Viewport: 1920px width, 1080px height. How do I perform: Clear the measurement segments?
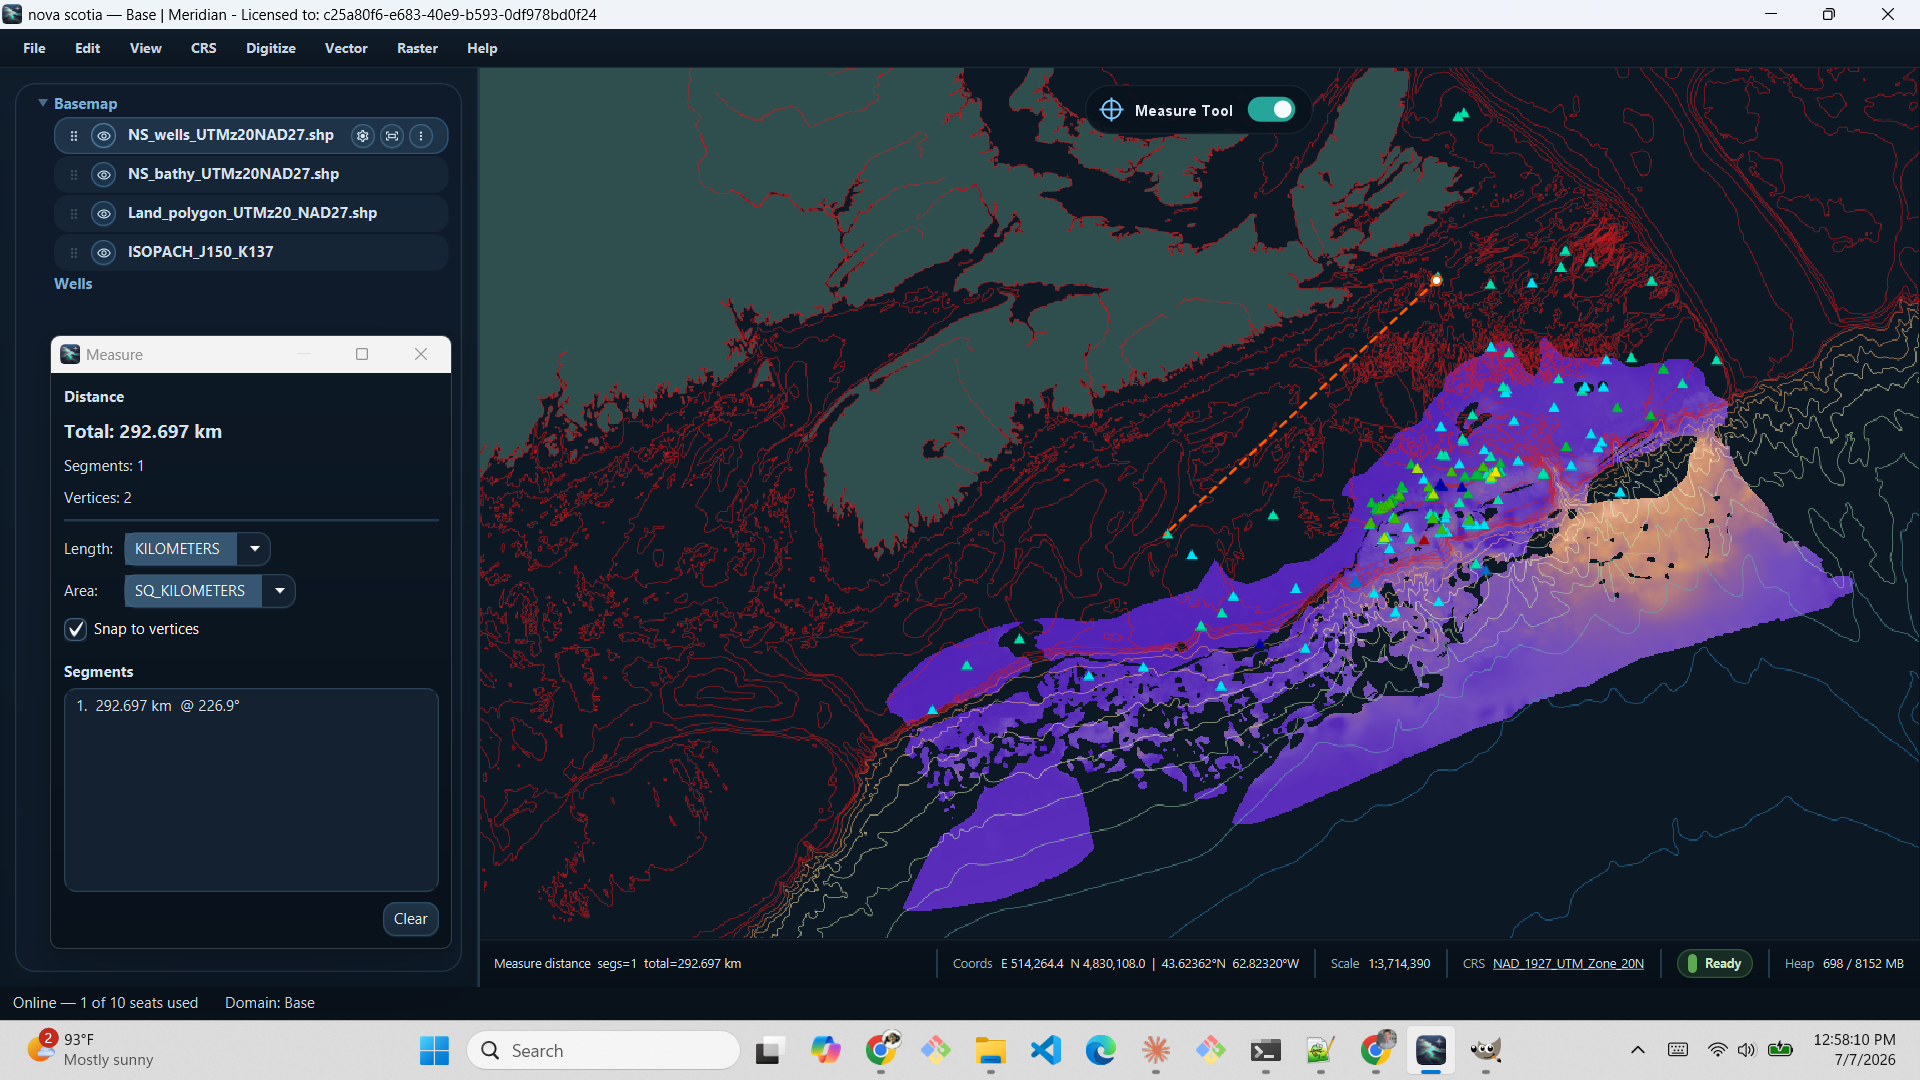click(x=410, y=919)
